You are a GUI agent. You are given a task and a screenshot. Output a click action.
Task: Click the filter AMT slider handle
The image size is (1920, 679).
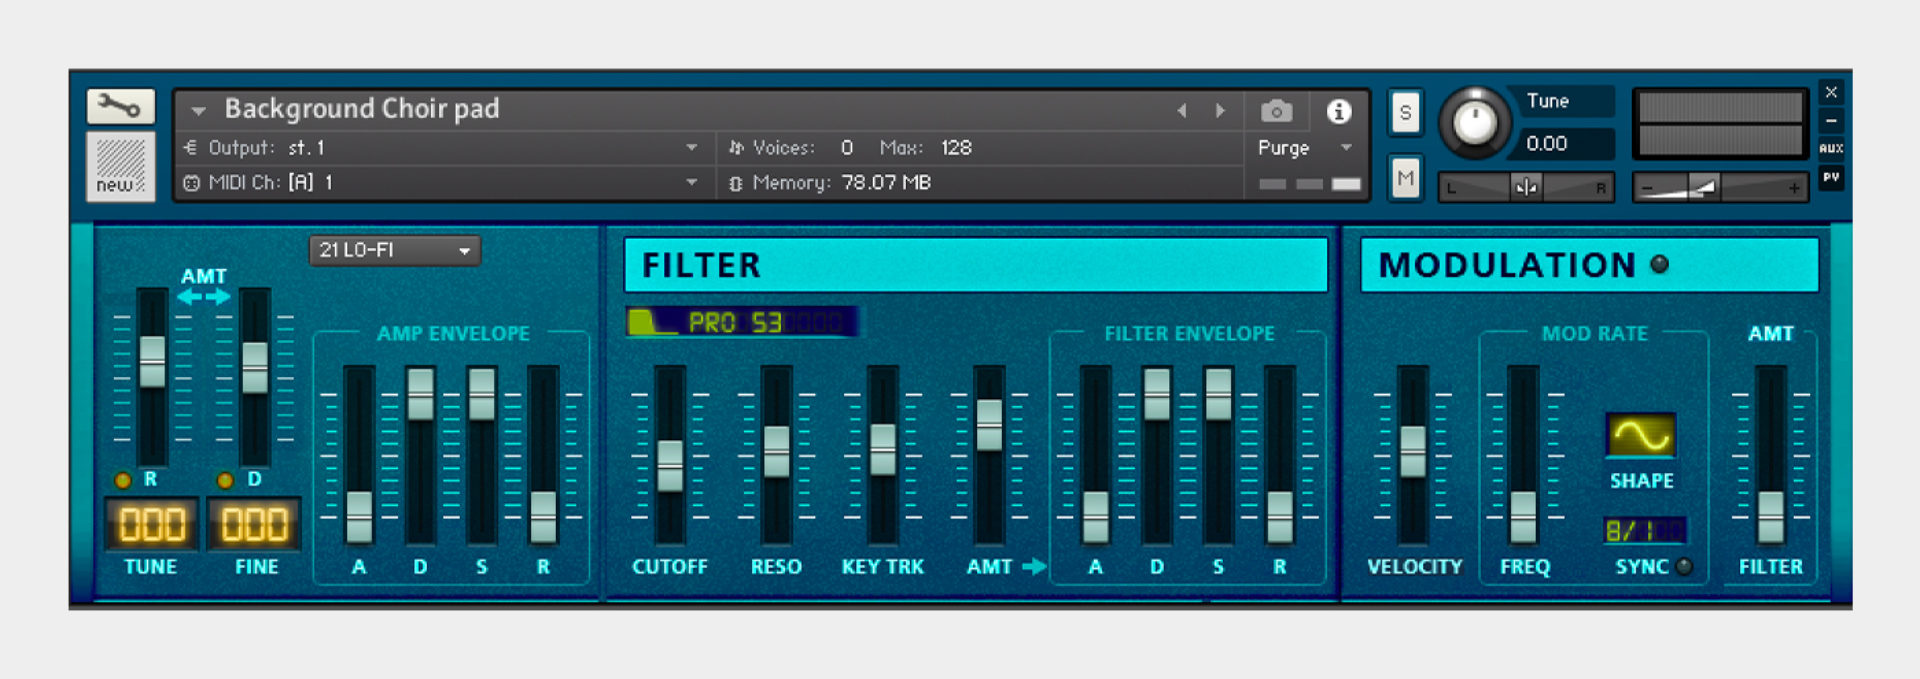pos(989,425)
